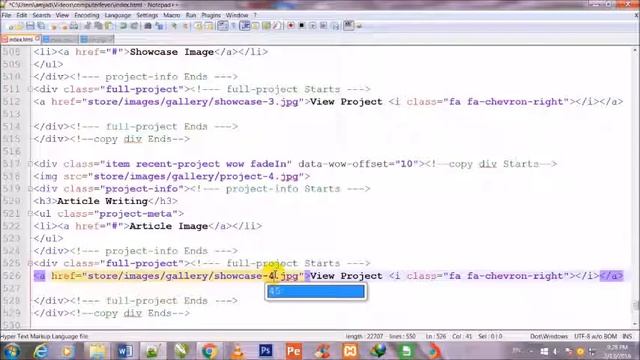This screenshot has width=640, height=360.
Task: Collapse the fold marker at line 521
Action: pos(30,213)
